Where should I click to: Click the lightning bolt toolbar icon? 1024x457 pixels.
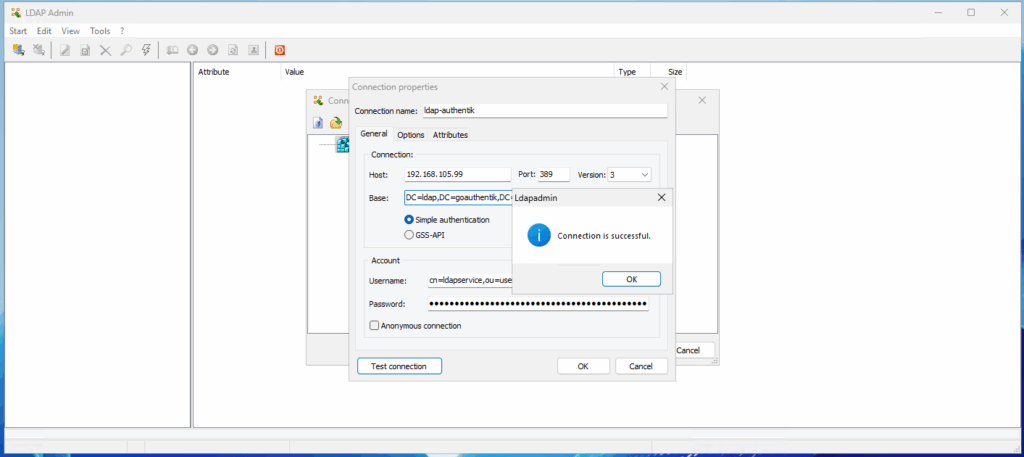146,49
